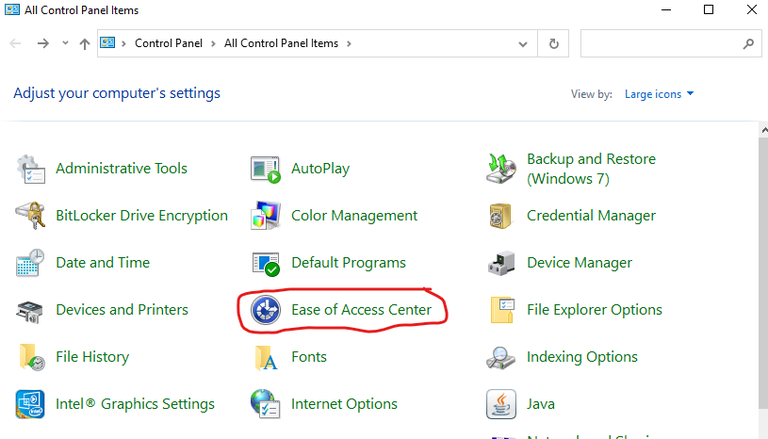Click the AutoPlay icon
Screen dimensions: 768x439
coord(265,170)
